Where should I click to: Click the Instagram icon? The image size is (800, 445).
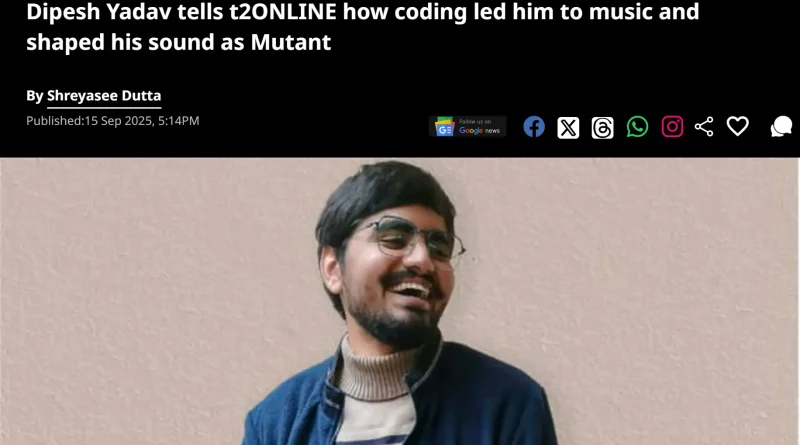pos(672,127)
